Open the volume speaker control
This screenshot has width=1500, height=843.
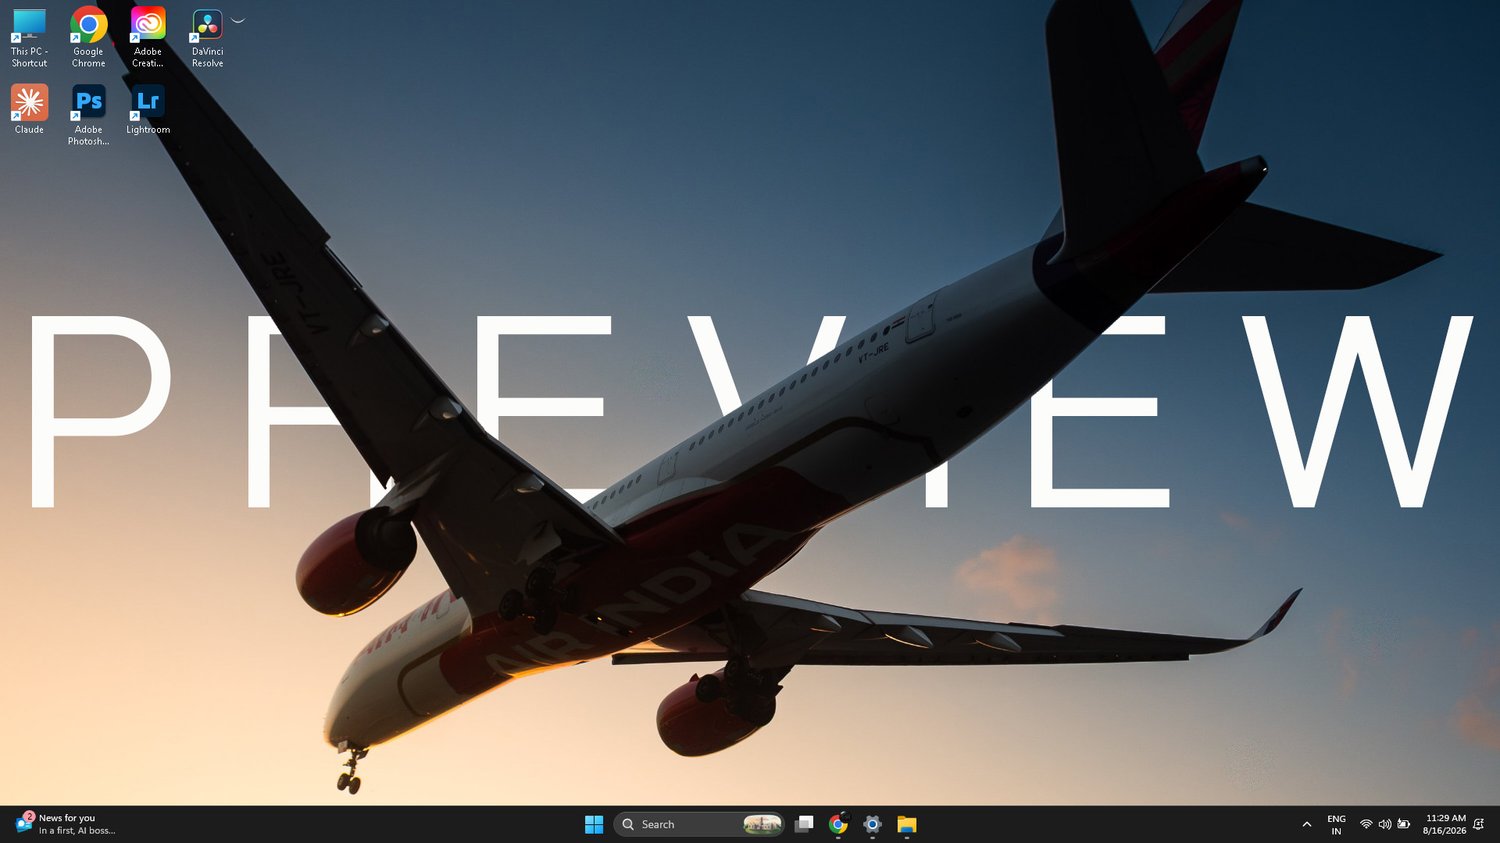pos(1385,824)
